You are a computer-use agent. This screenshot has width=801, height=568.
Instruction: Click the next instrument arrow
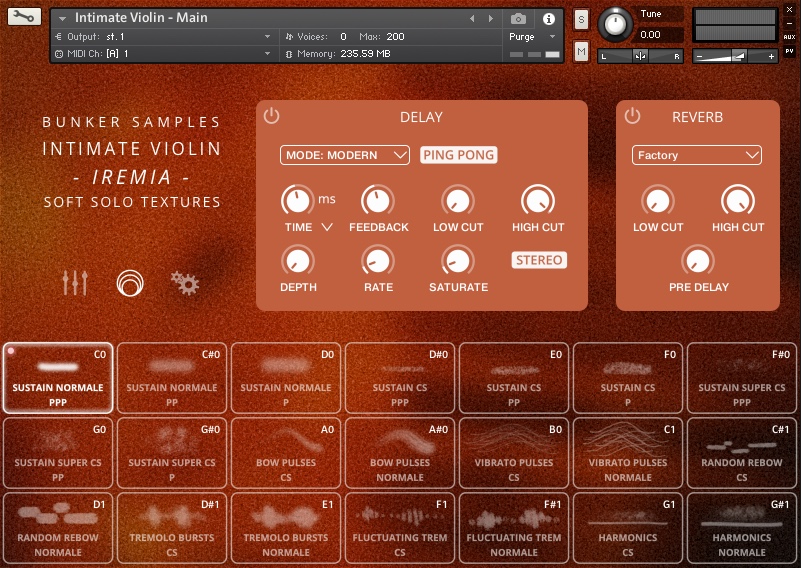coord(490,19)
